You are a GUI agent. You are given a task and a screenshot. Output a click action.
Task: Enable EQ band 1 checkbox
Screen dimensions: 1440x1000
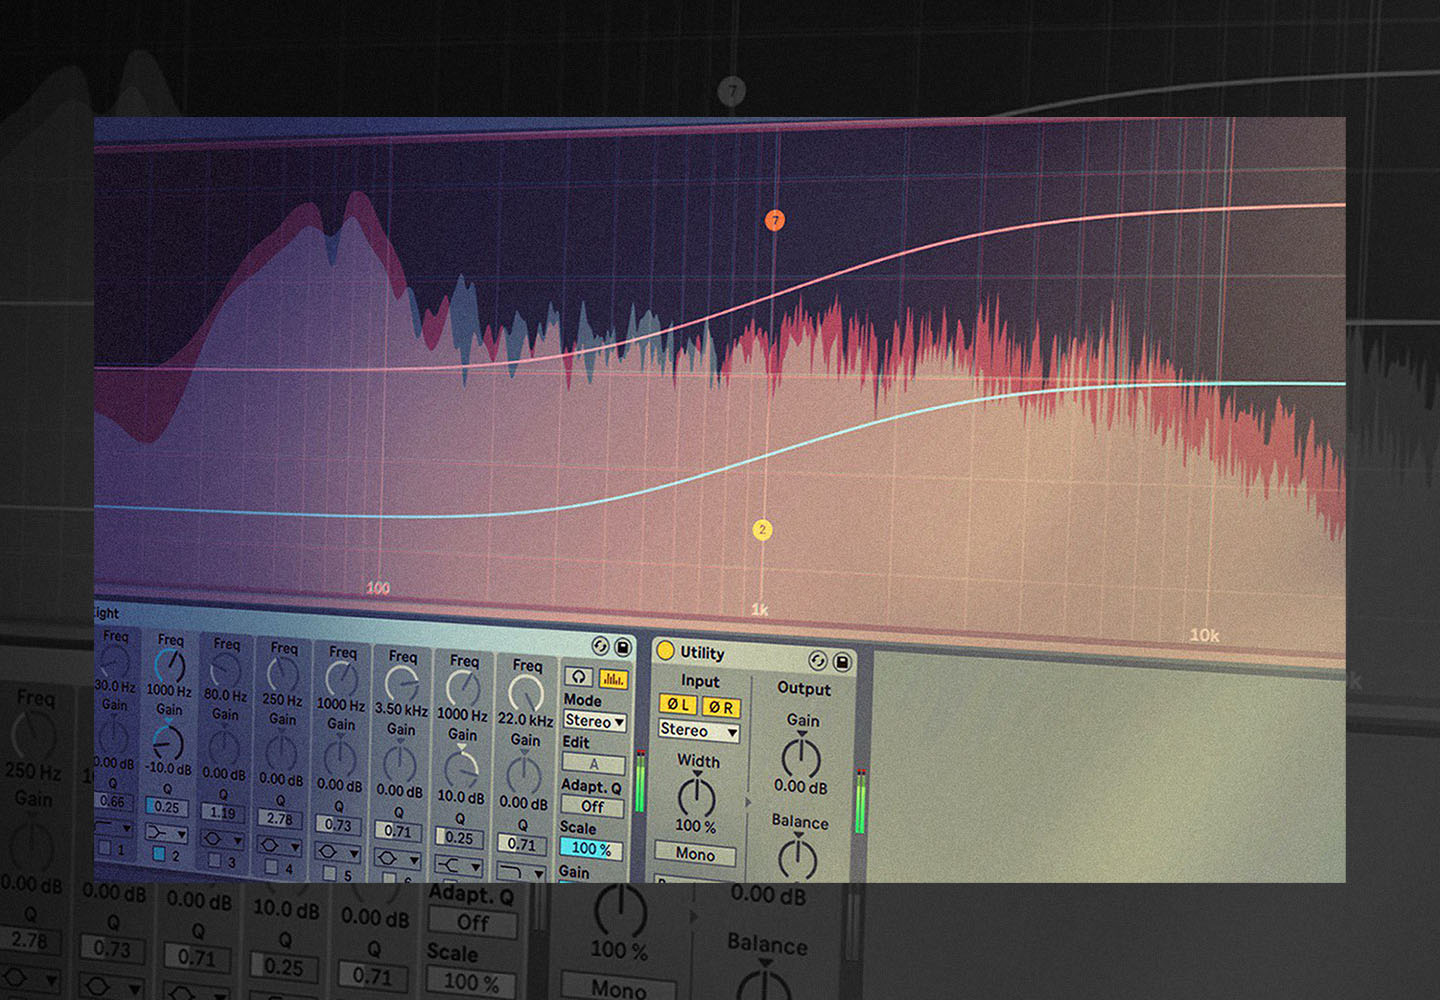point(104,849)
